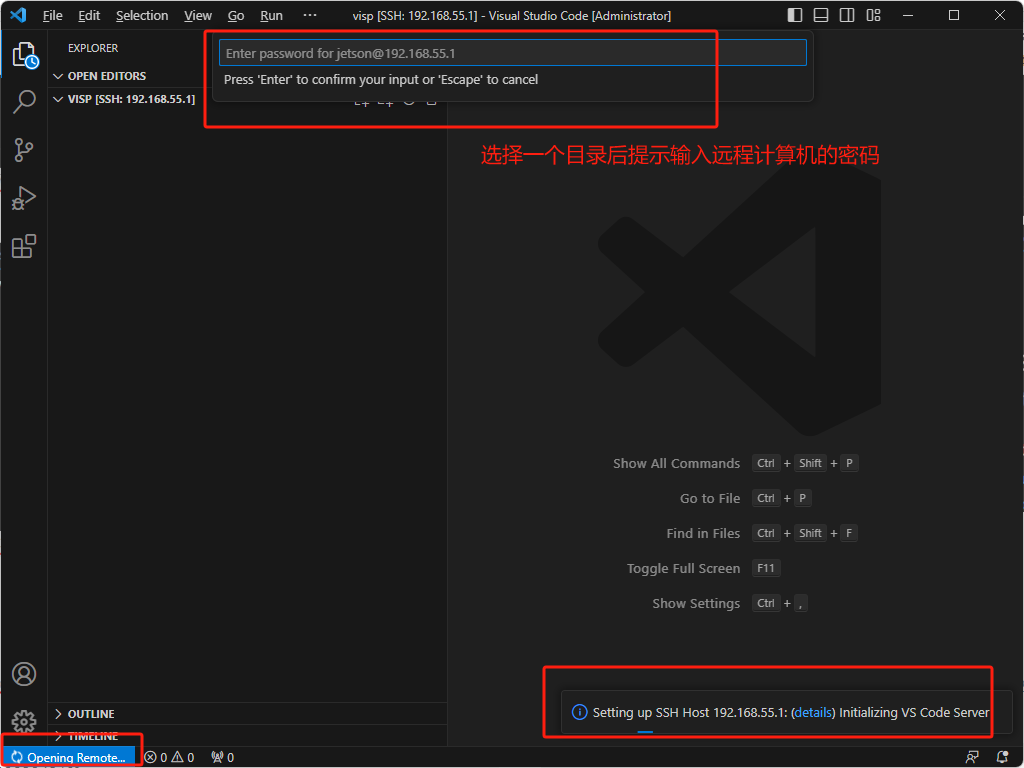The height and width of the screenshot is (768, 1024).
Task: Open the Explorer view in activity bar
Action: pyautogui.click(x=25, y=56)
